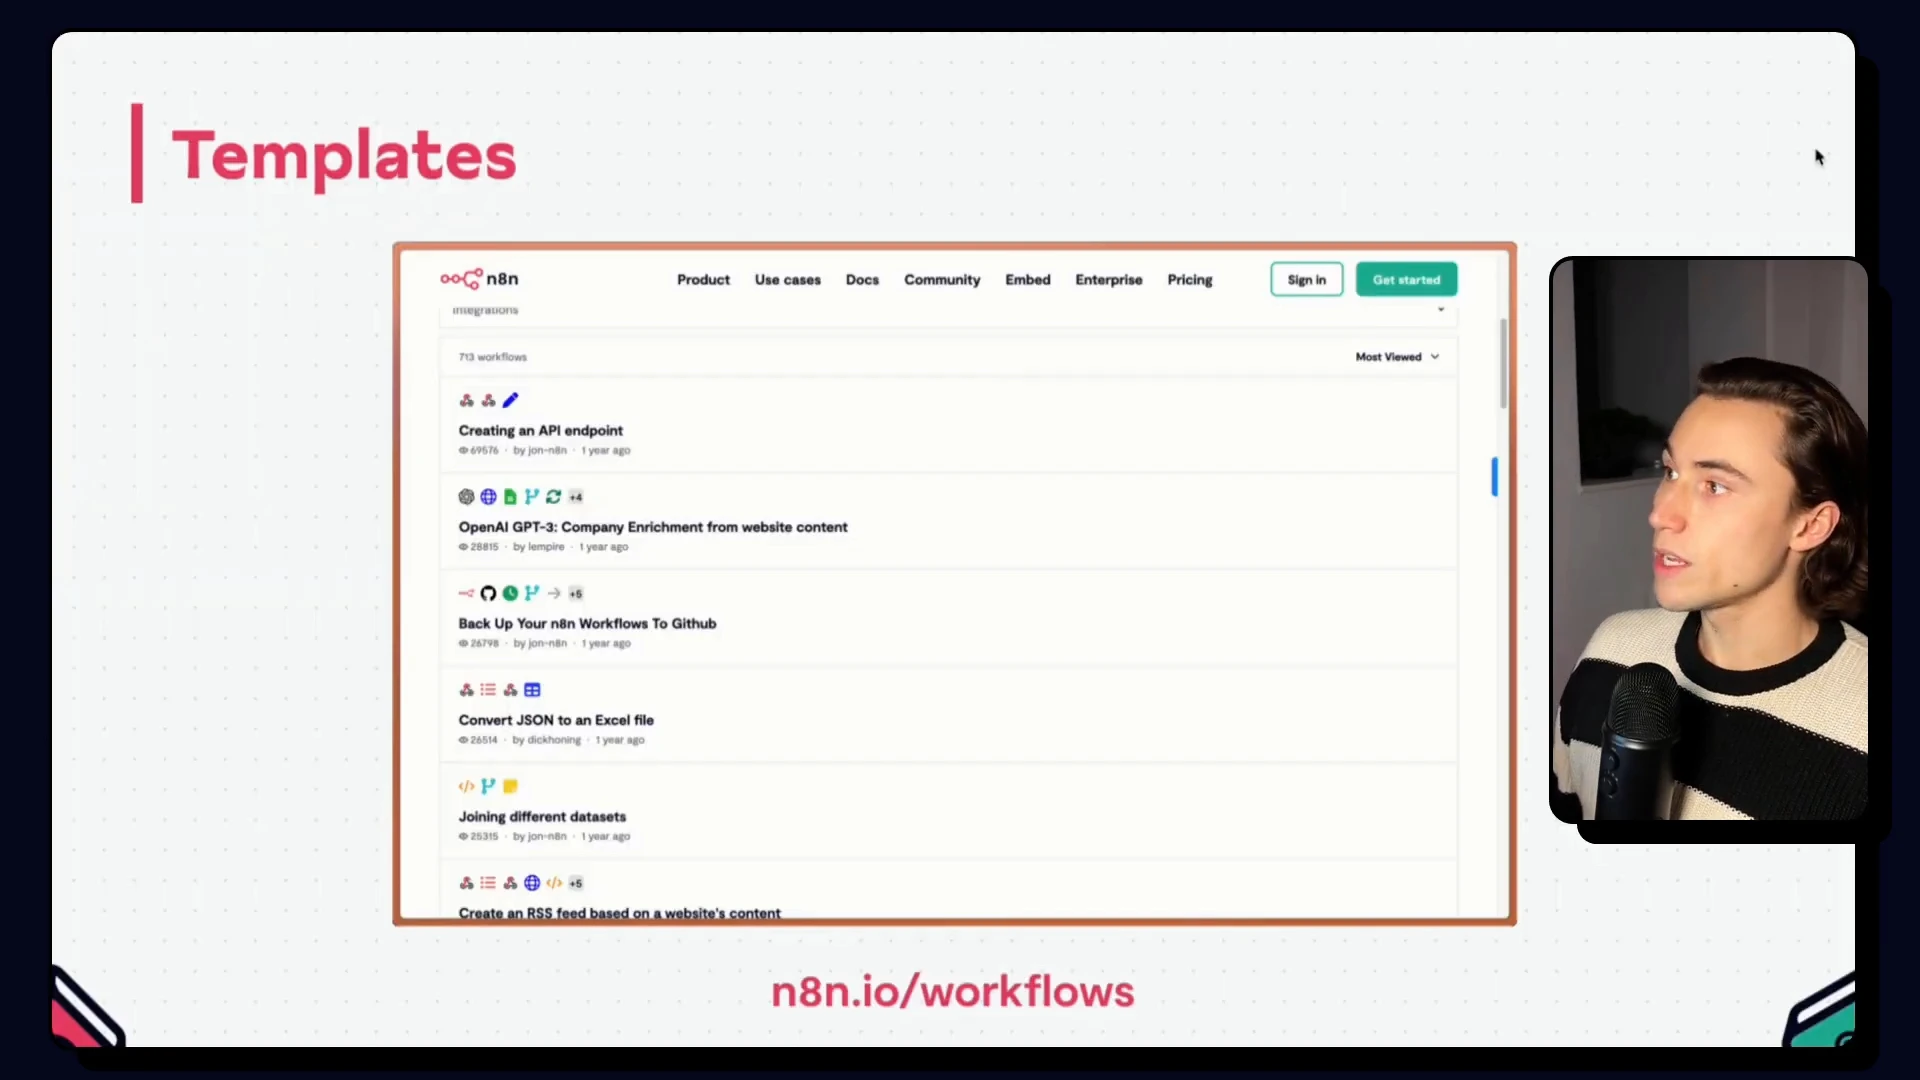1920x1080 pixels.
Task: Select the Enterprise menu item
Action: coord(1109,280)
